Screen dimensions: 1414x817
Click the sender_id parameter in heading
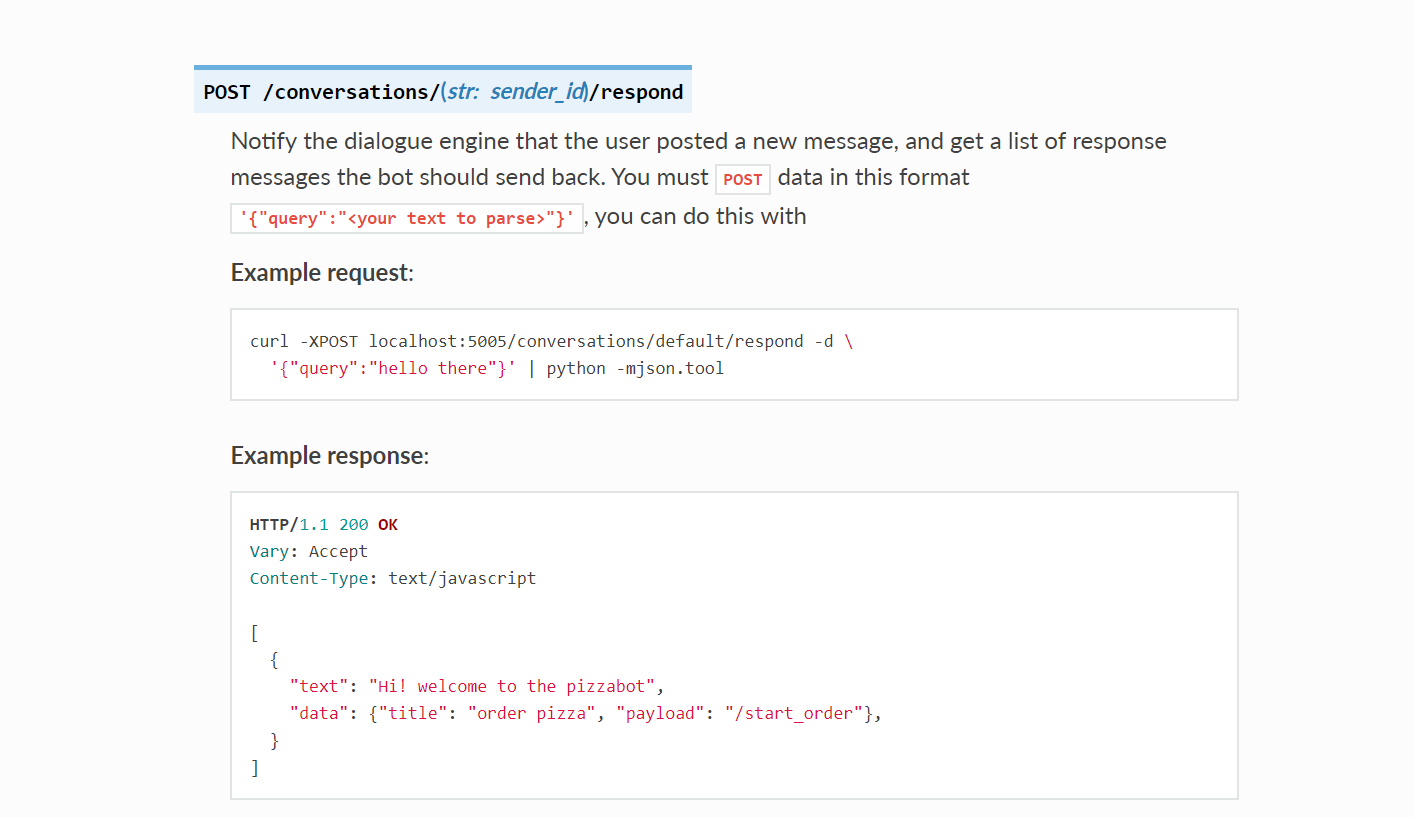537,92
